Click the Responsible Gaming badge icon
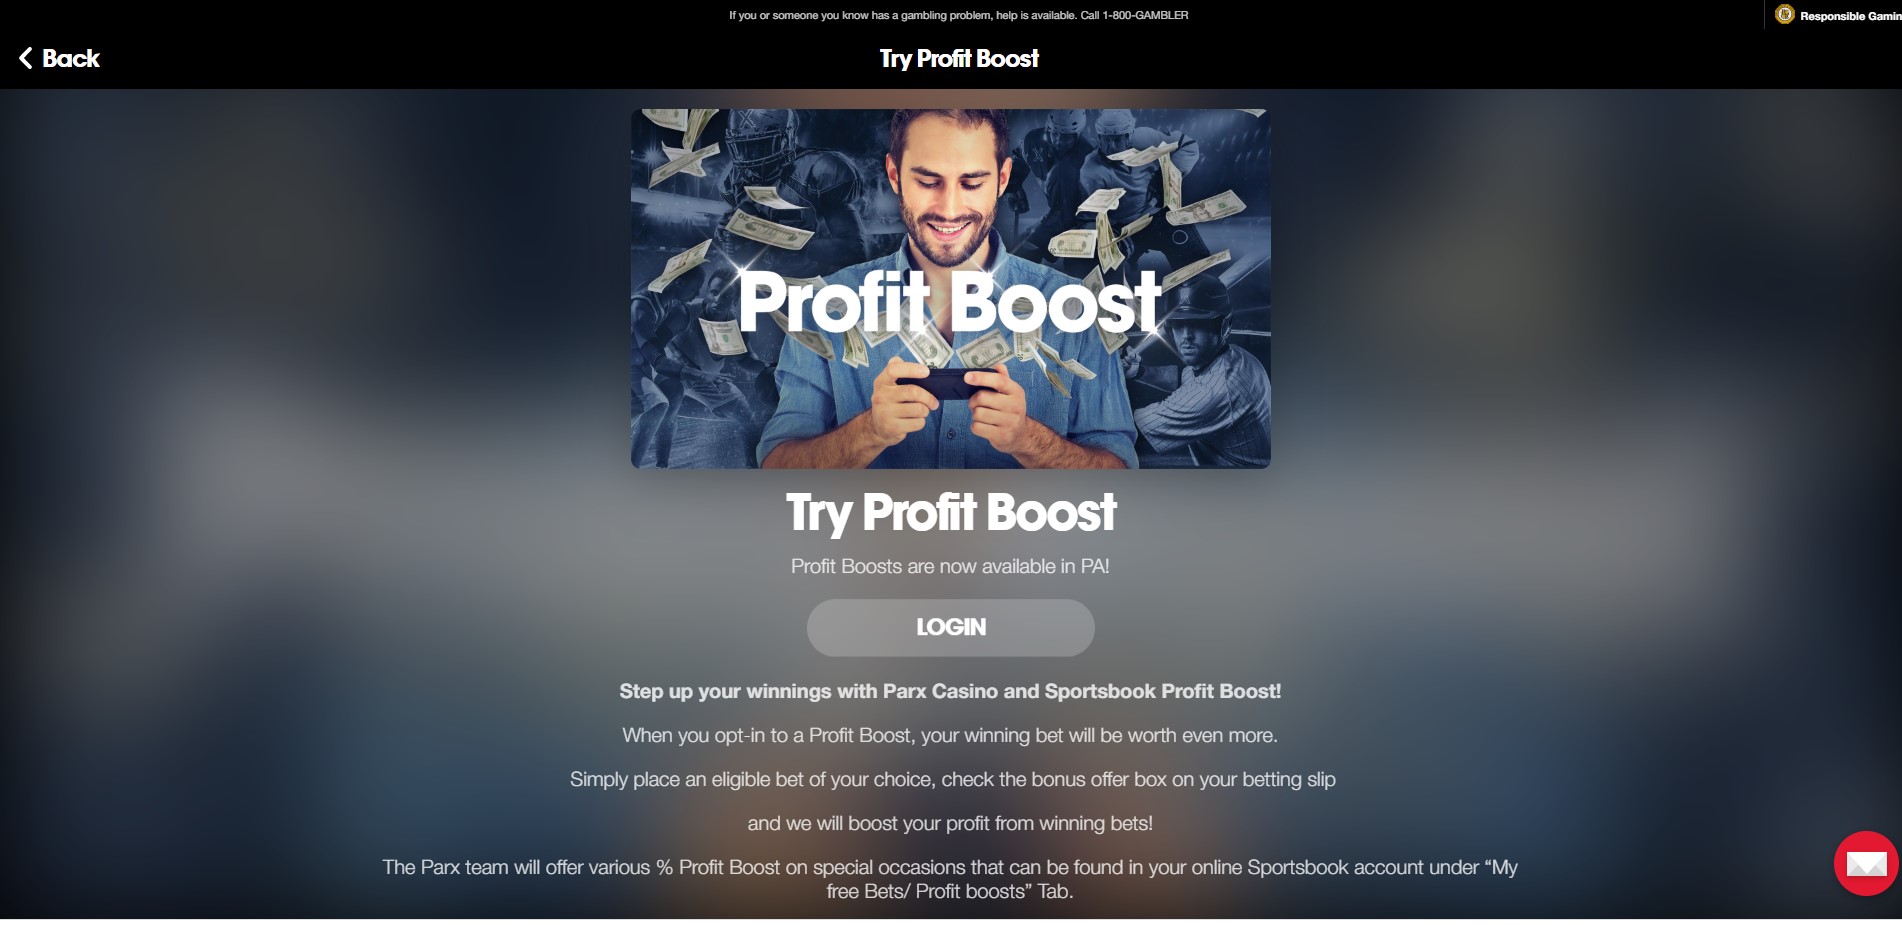The height and width of the screenshot is (925, 1902). click(x=1785, y=14)
